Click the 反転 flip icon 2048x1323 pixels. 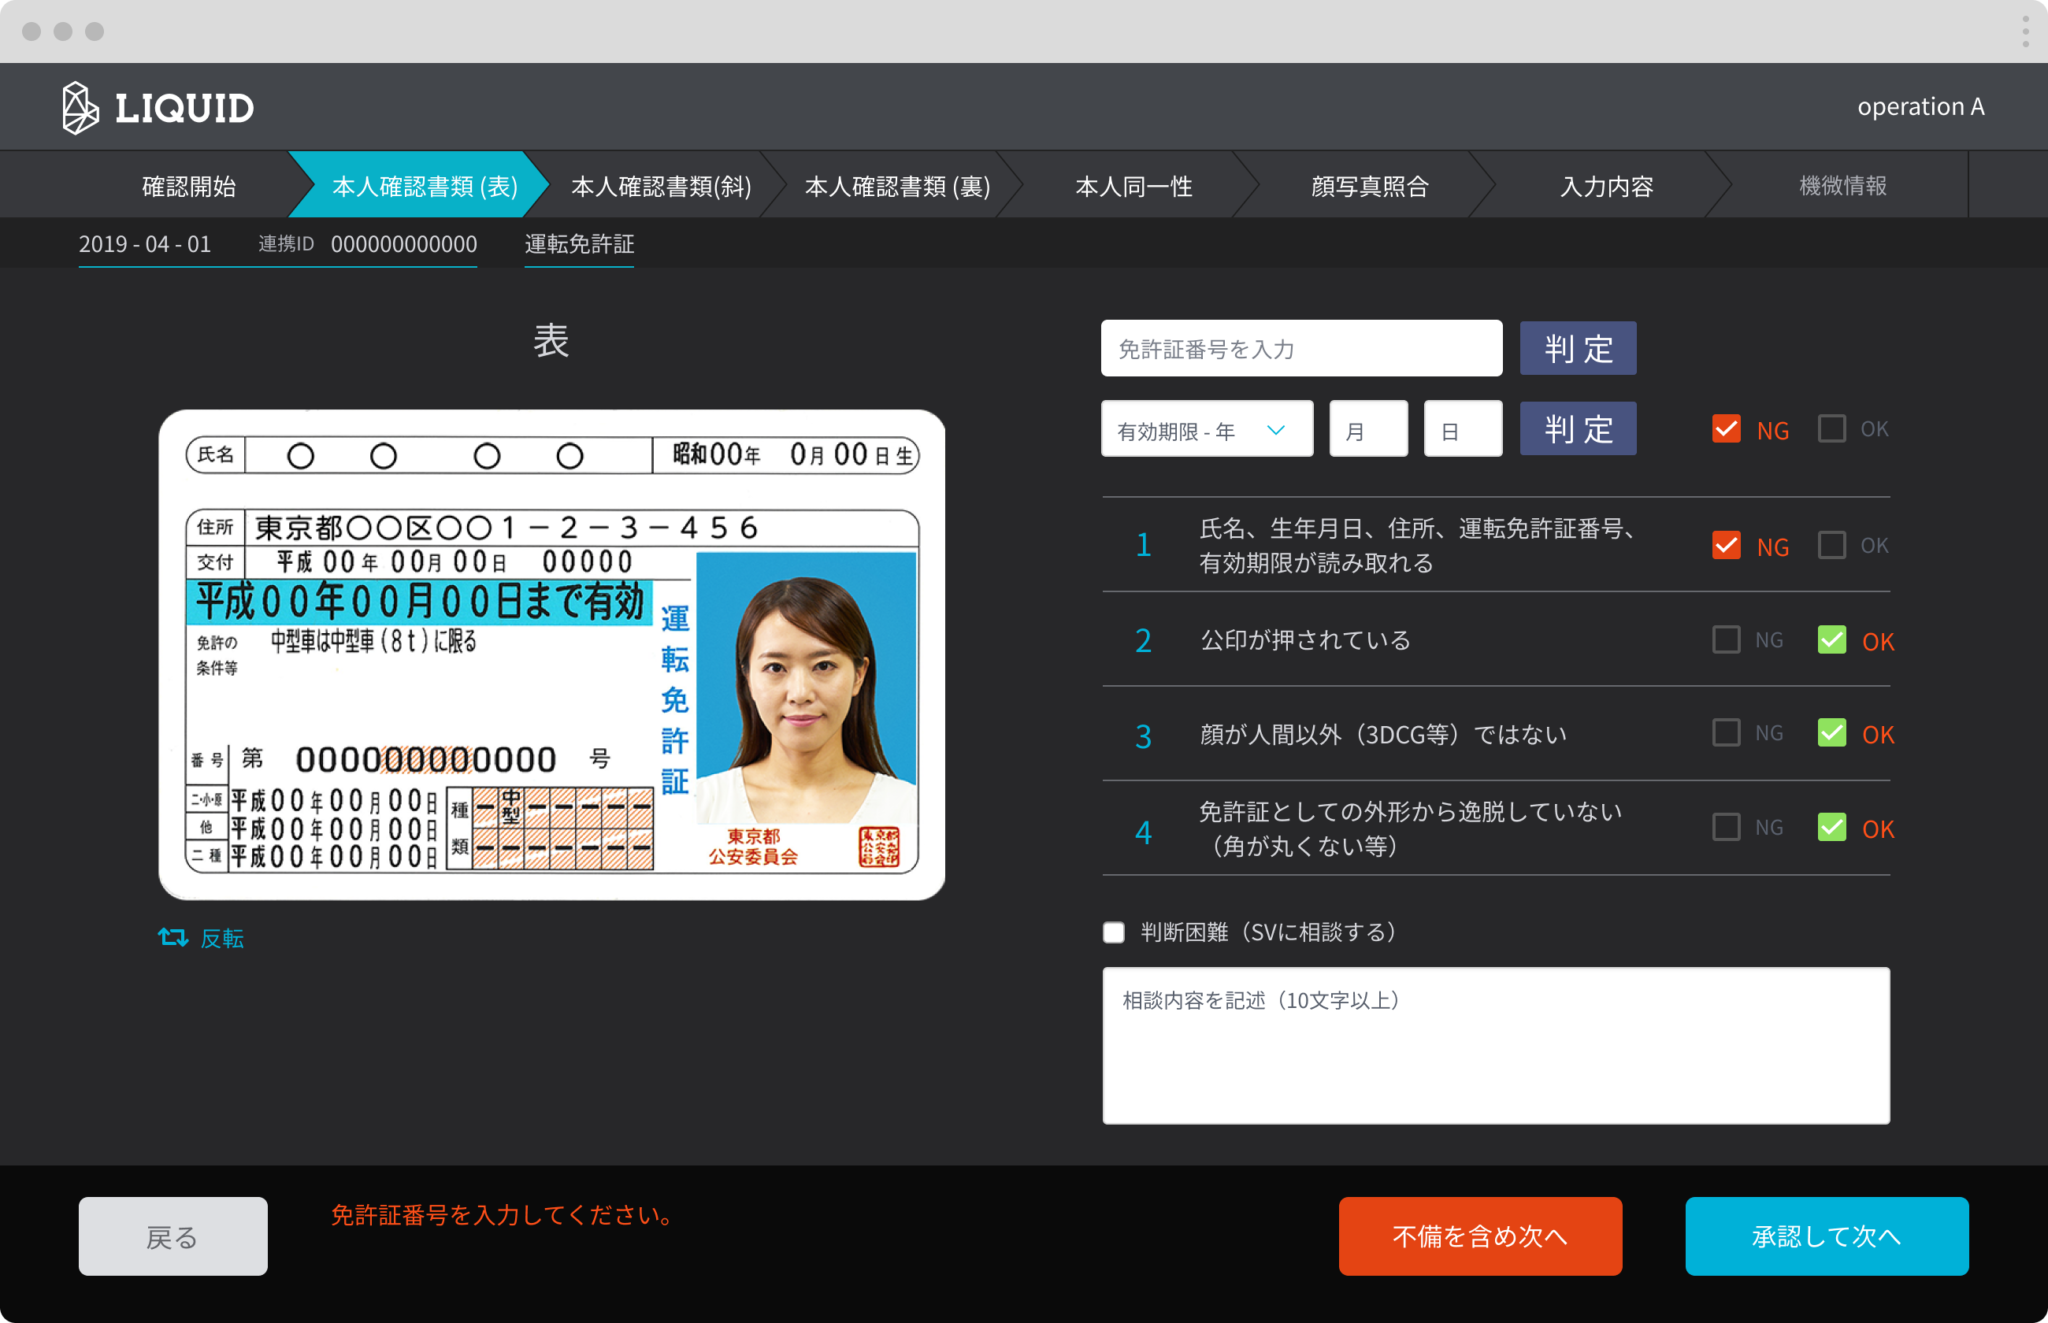[172, 937]
